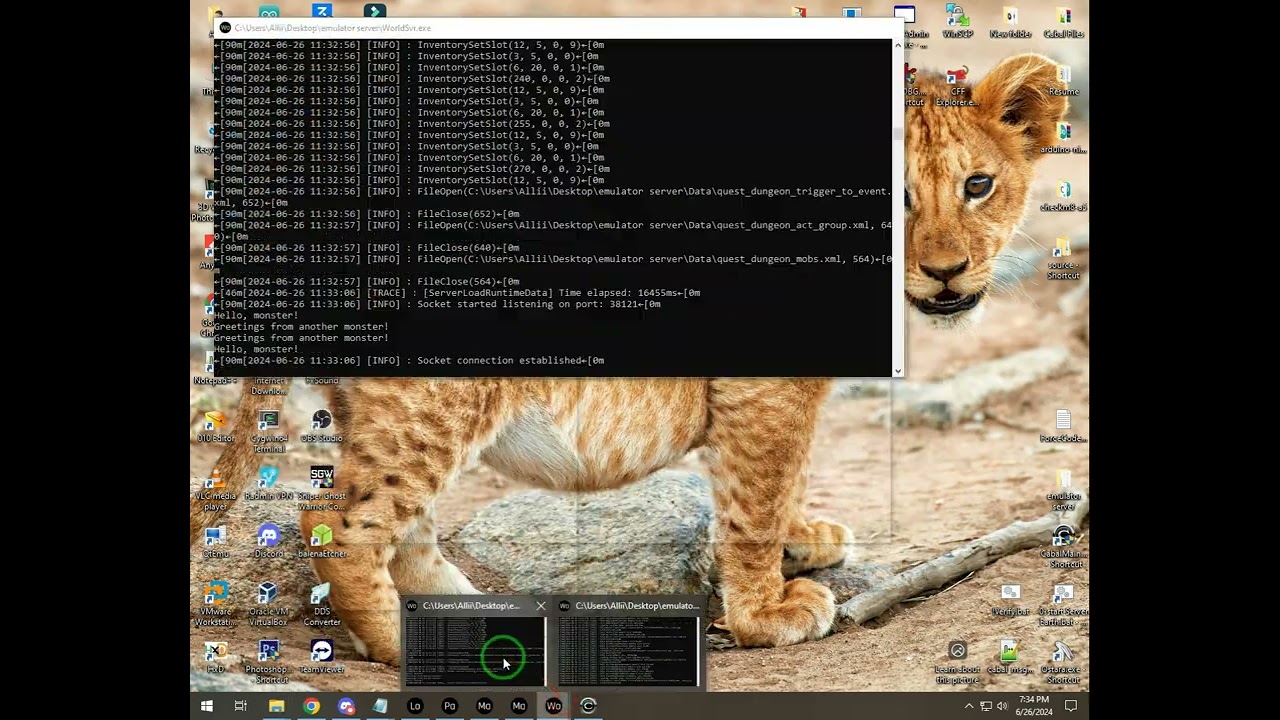Select the source Shortcut folder icon
The height and width of the screenshot is (720, 1280).
click(x=1063, y=258)
